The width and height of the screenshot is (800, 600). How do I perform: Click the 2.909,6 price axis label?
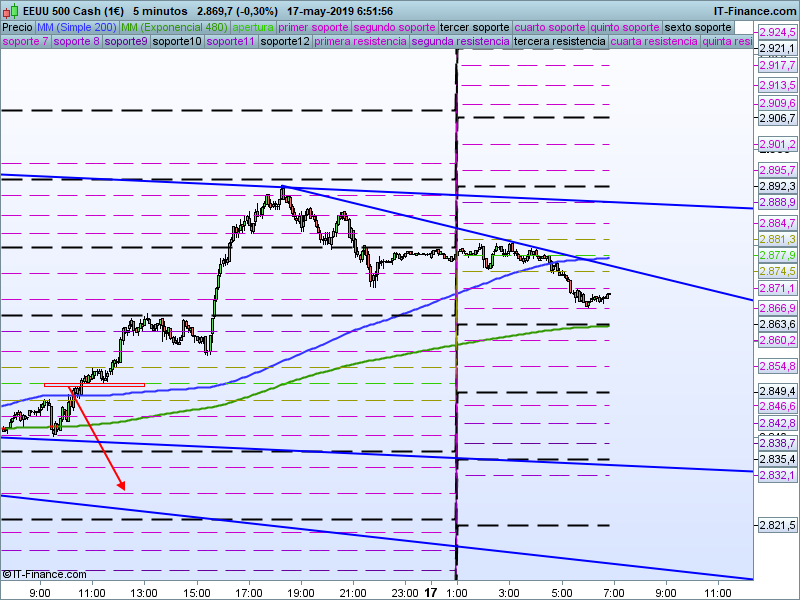click(x=777, y=104)
